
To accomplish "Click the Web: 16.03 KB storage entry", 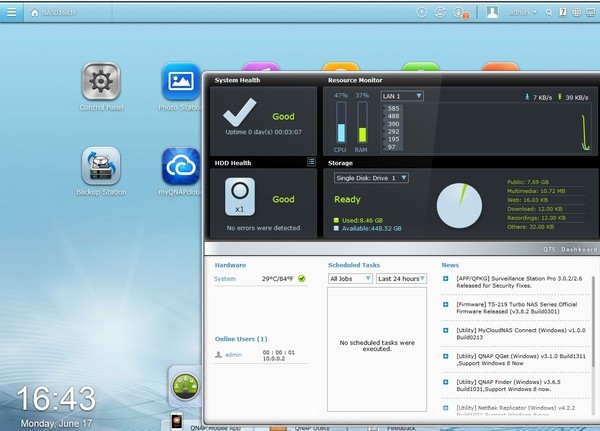I will (x=527, y=200).
